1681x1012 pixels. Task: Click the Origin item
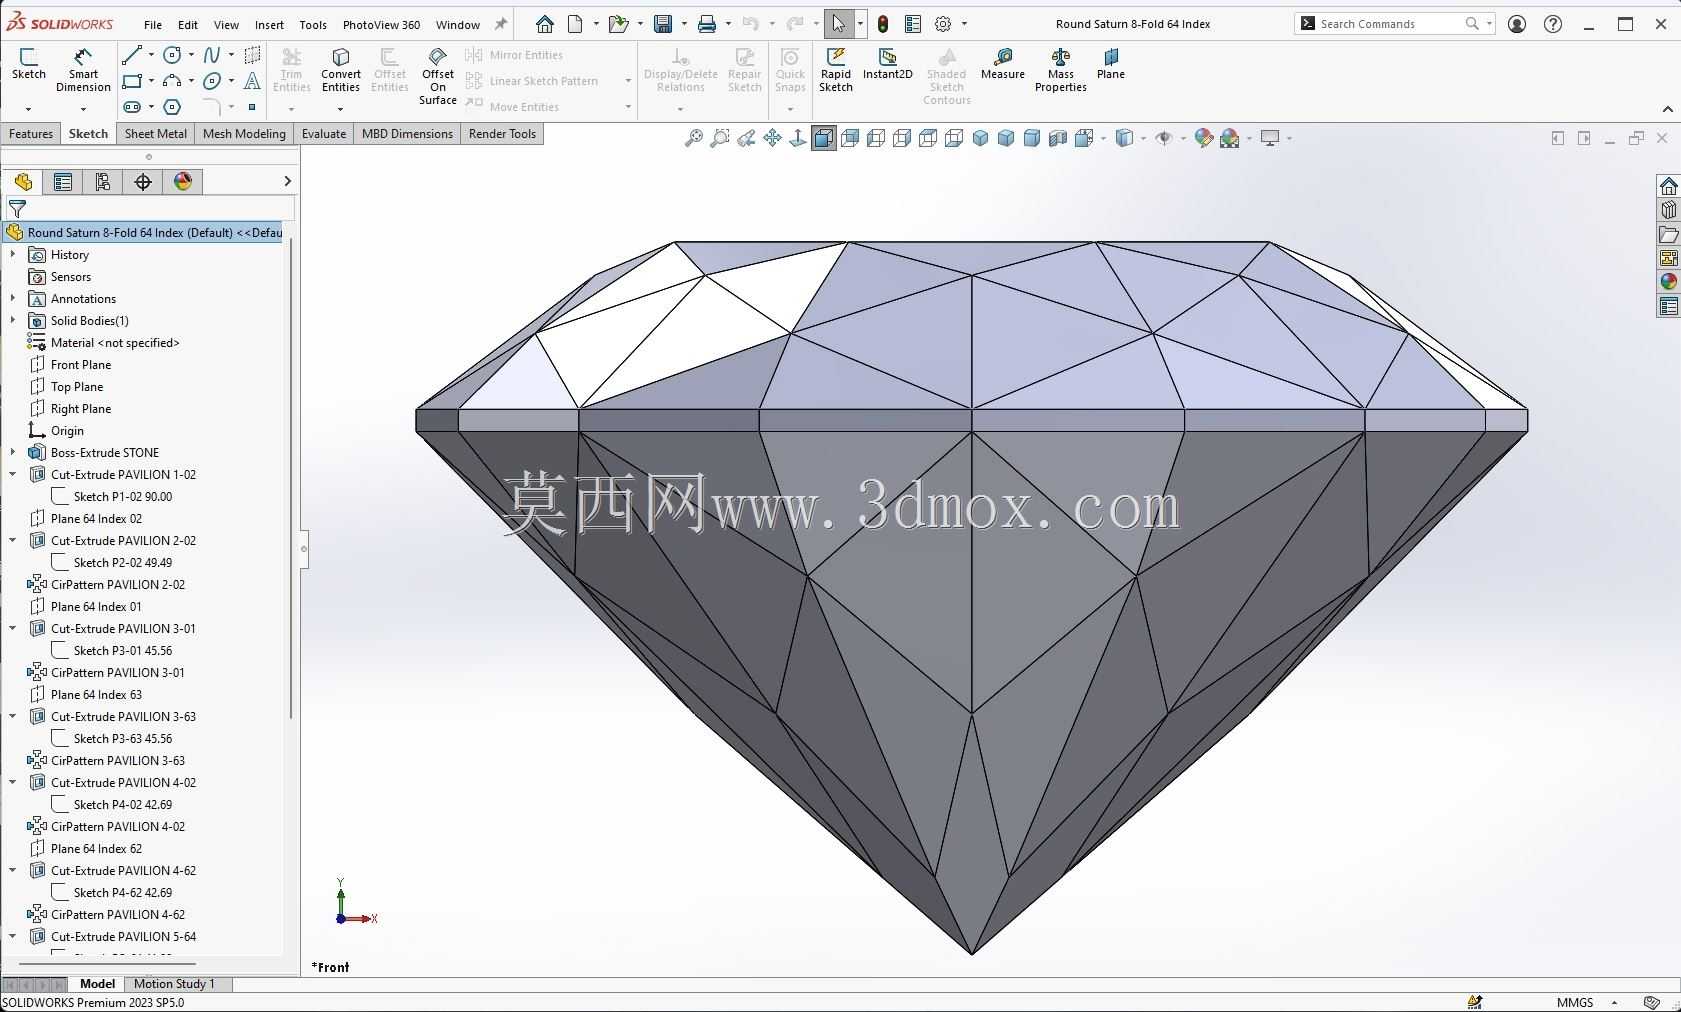67,431
